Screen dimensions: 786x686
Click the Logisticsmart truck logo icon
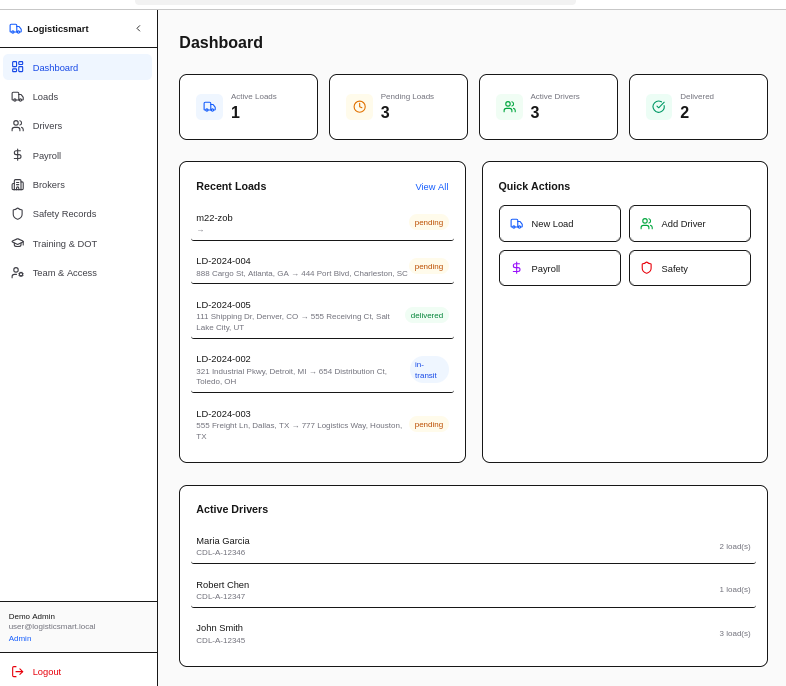click(x=16, y=29)
